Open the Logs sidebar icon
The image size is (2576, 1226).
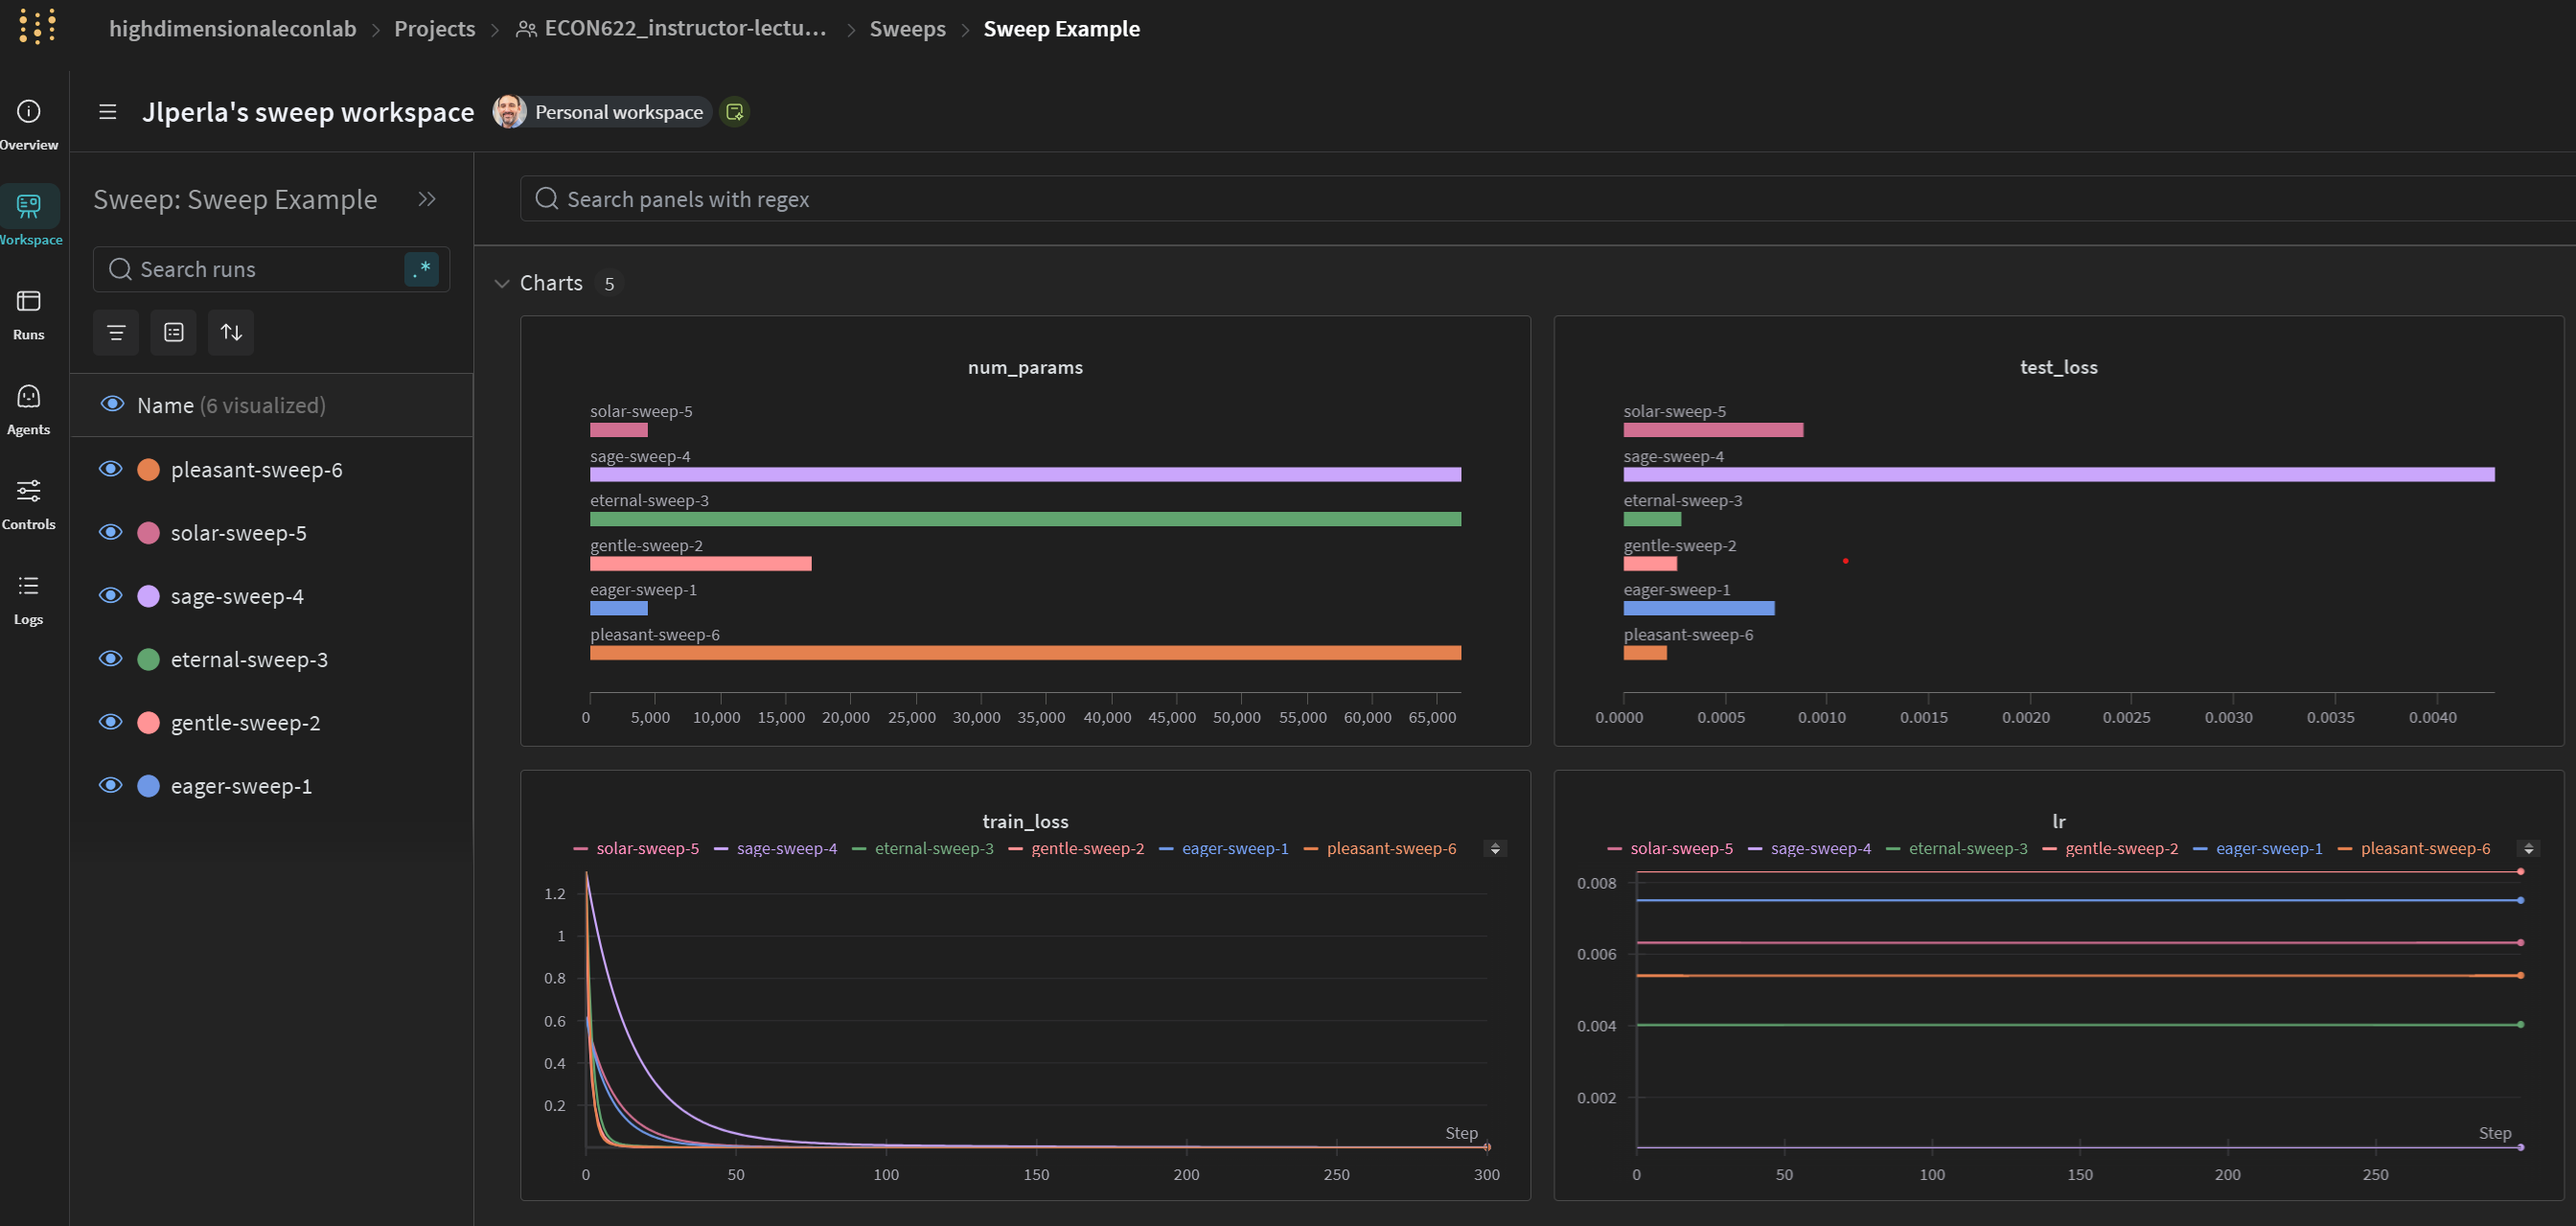(x=28, y=586)
